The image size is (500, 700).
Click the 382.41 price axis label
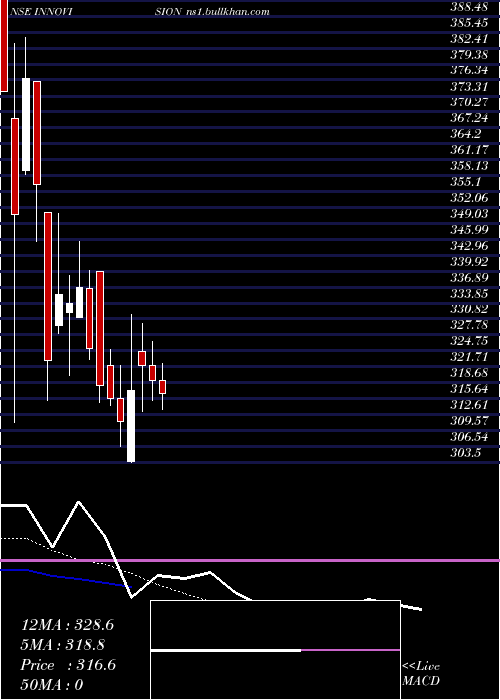pos(469,39)
